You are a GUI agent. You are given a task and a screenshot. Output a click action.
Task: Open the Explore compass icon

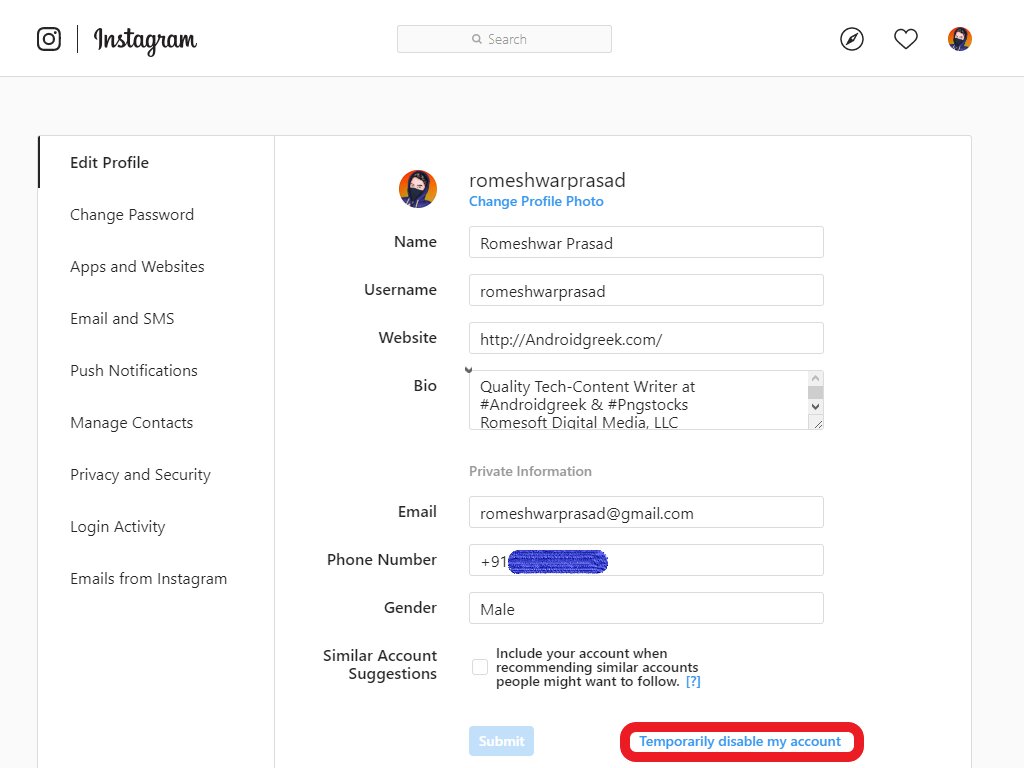[x=852, y=39]
